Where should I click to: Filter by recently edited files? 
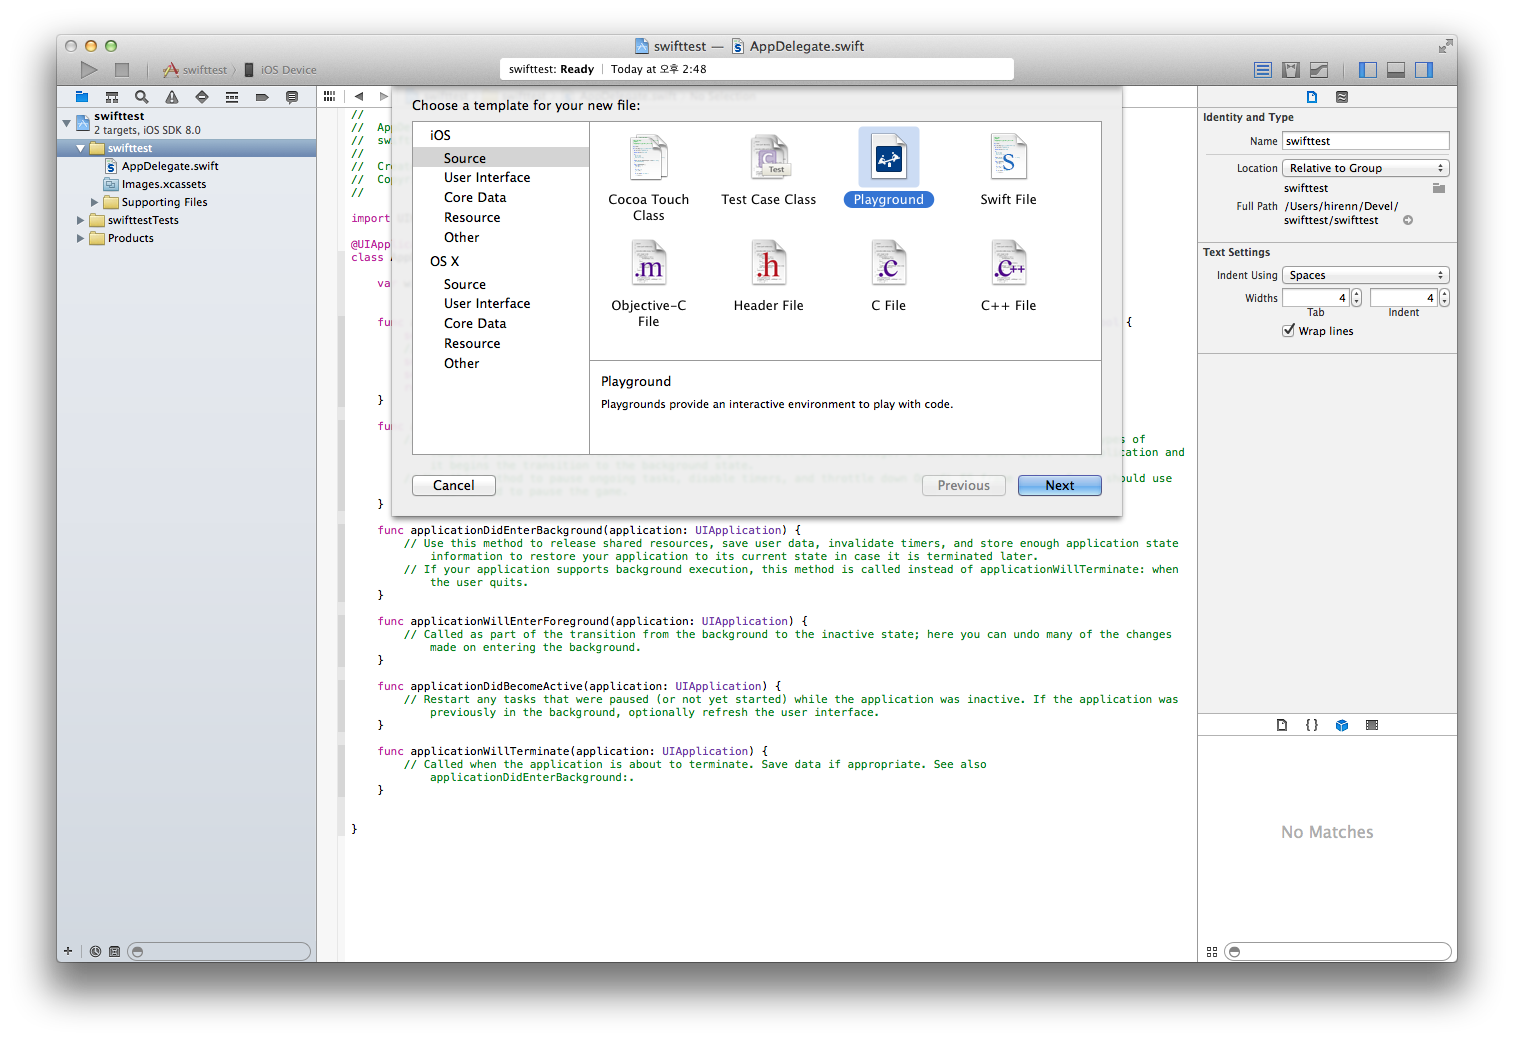[x=95, y=951]
